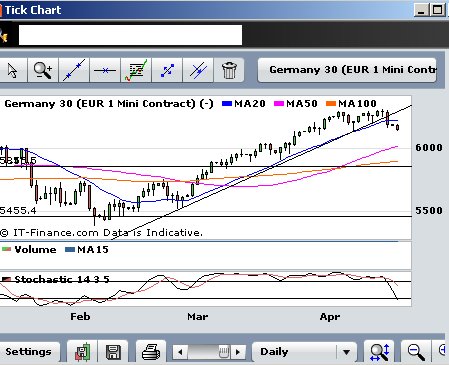Click the Germany 30 chart title text
The width and height of the screenshot is (449, 365).
pos(109,104)
